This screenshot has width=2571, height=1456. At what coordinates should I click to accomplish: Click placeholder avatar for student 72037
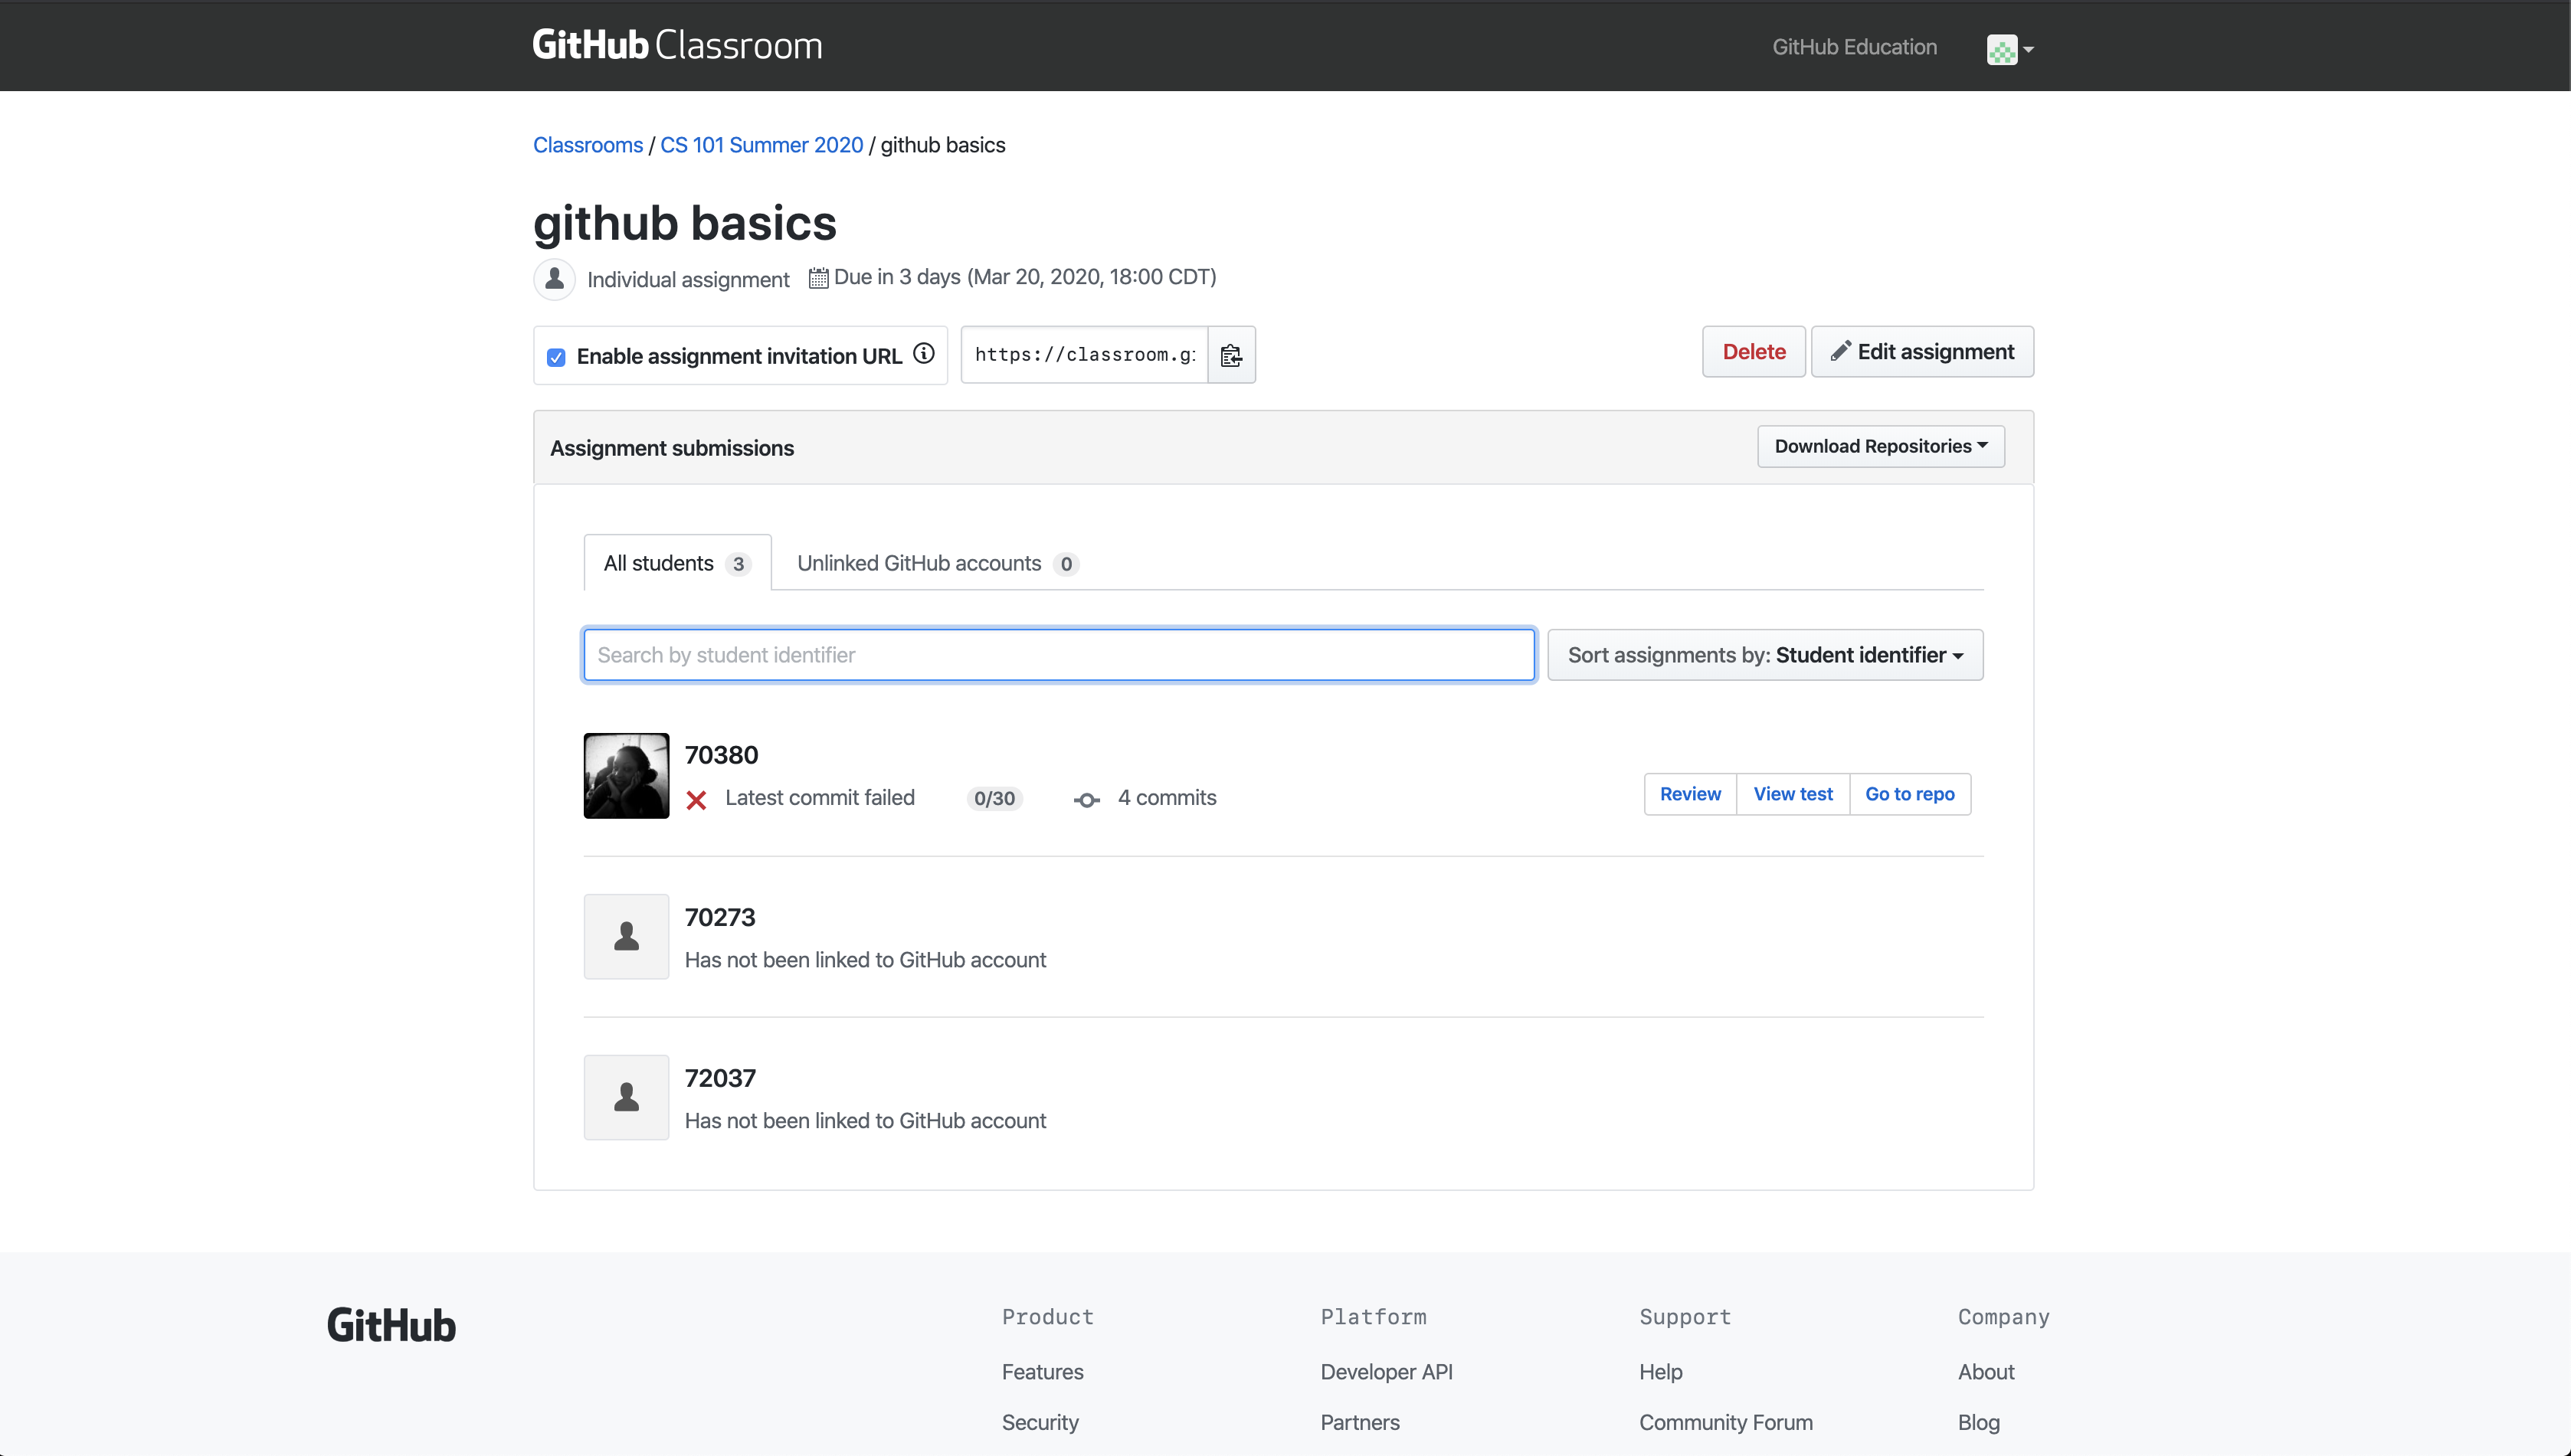(x=626, y=1098)
